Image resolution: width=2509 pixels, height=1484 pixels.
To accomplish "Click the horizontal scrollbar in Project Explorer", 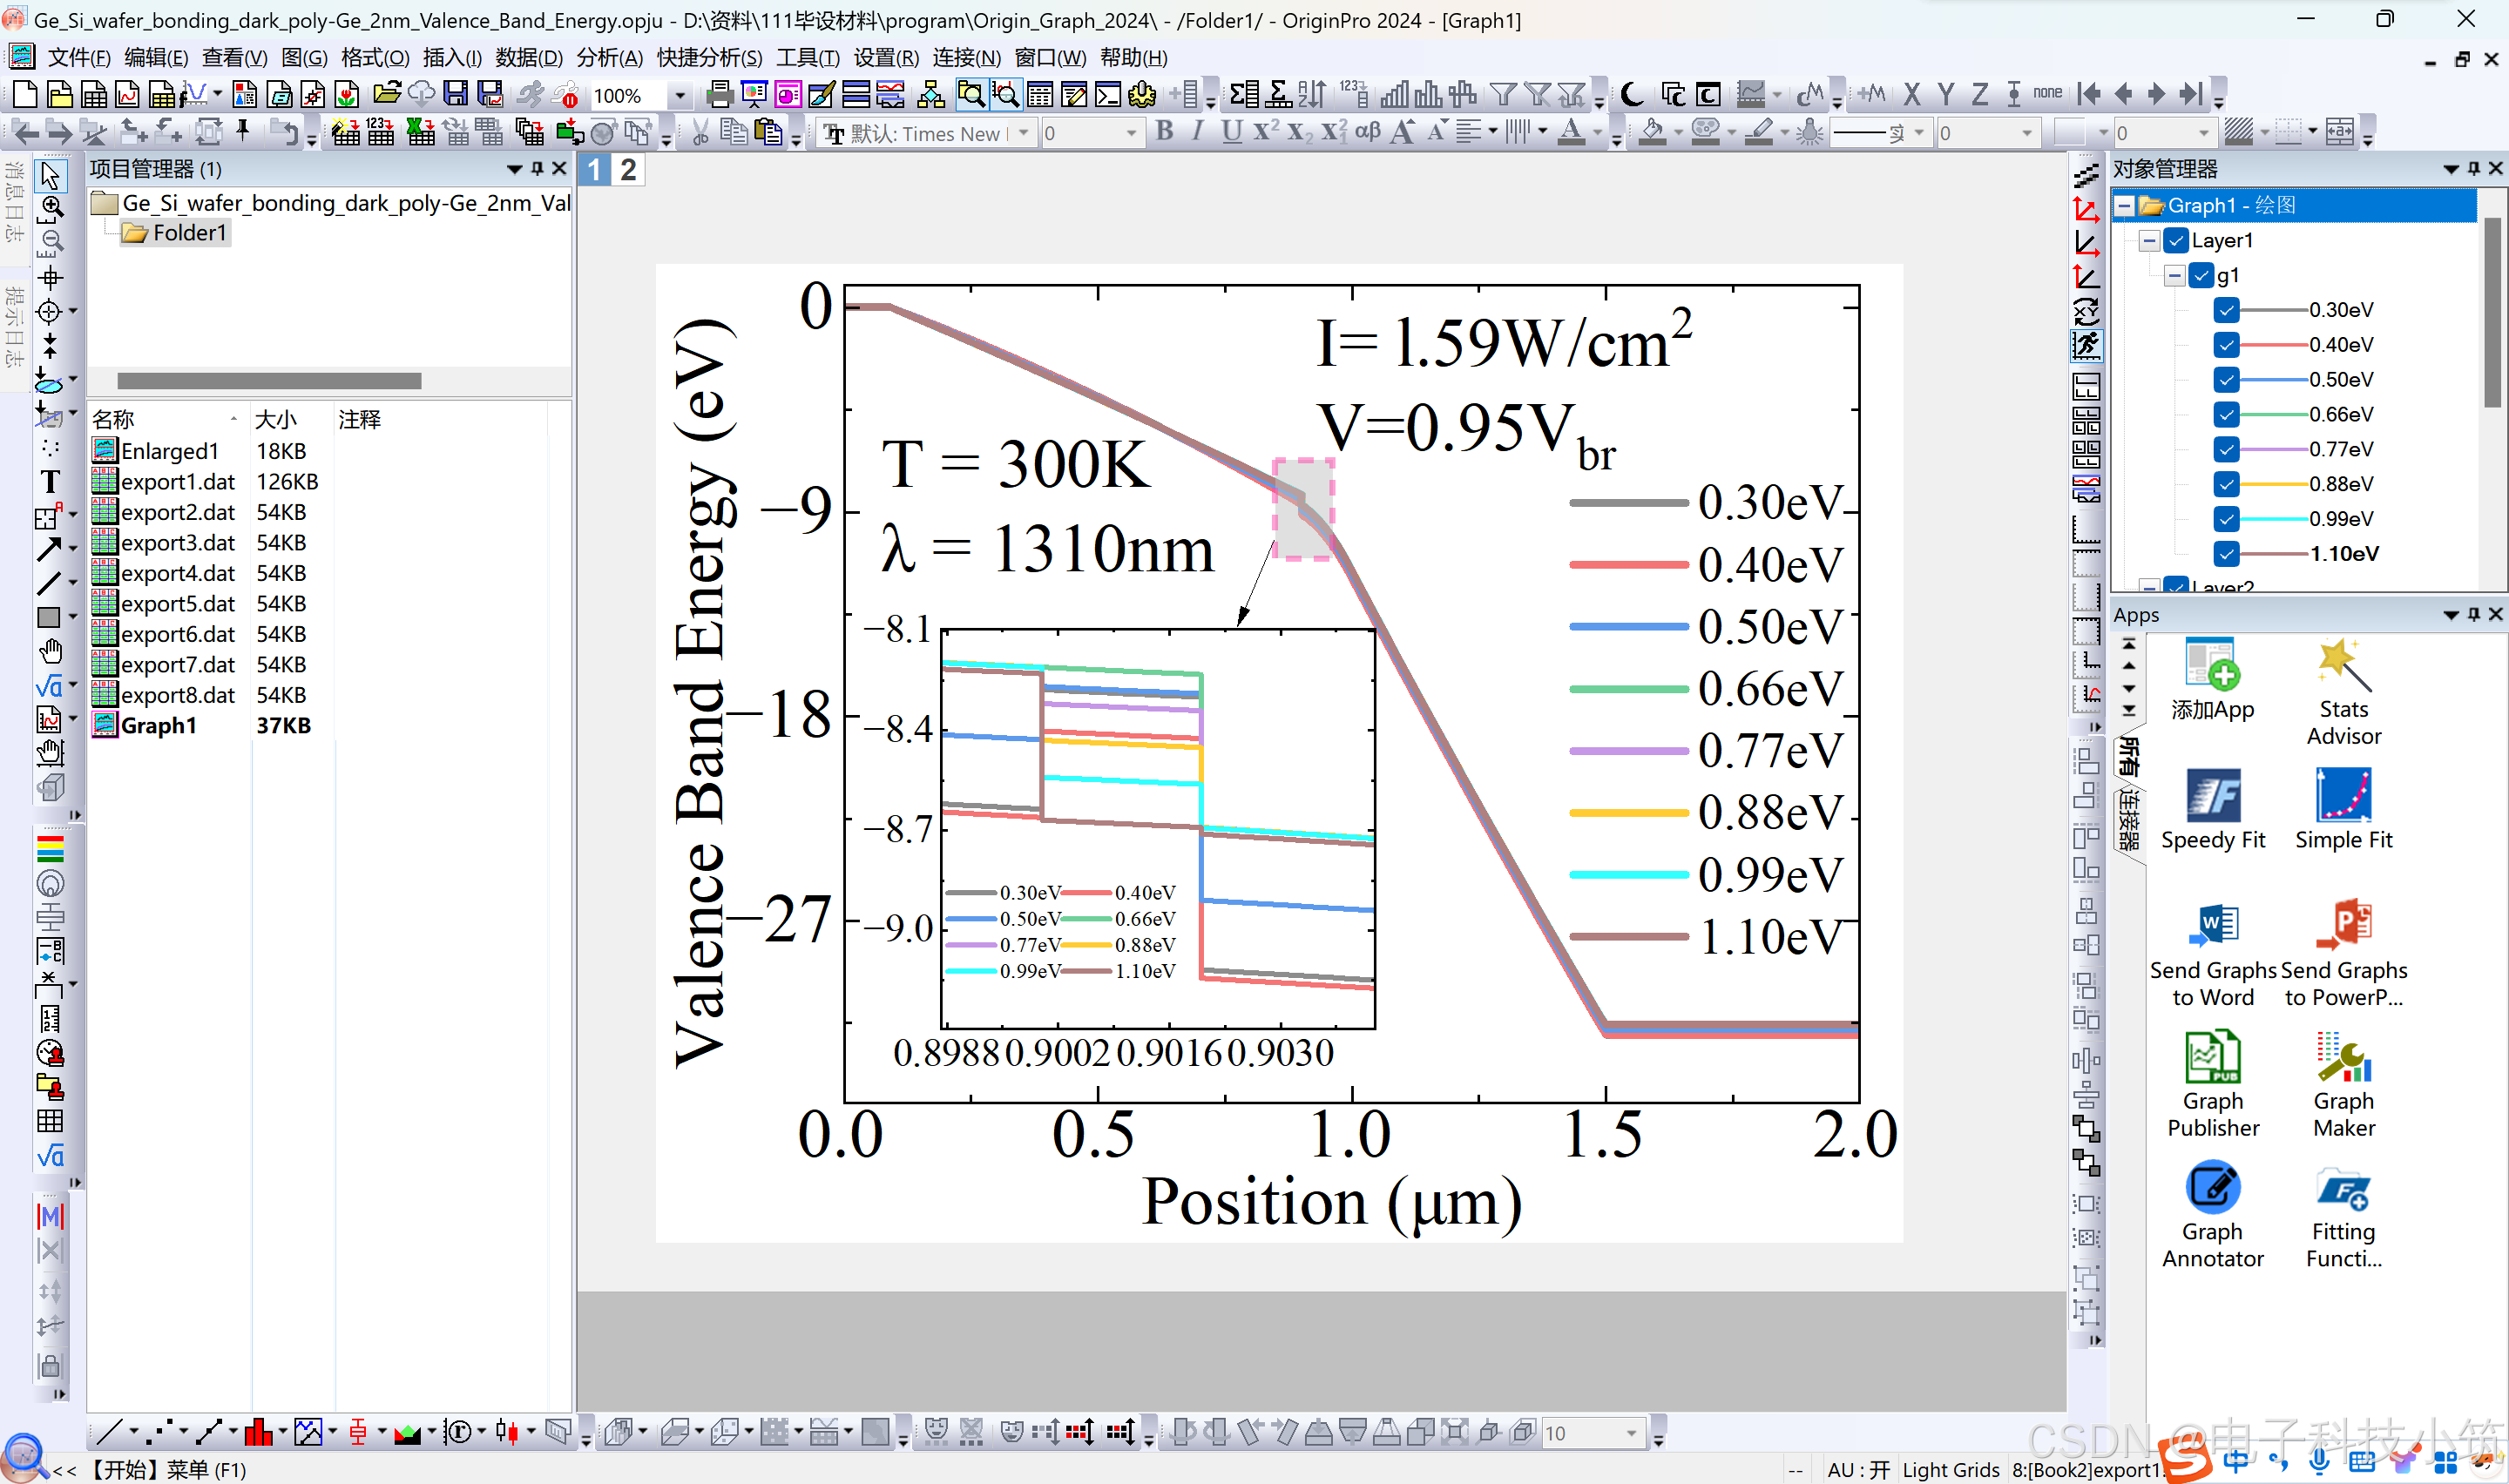I will [268, 381].
